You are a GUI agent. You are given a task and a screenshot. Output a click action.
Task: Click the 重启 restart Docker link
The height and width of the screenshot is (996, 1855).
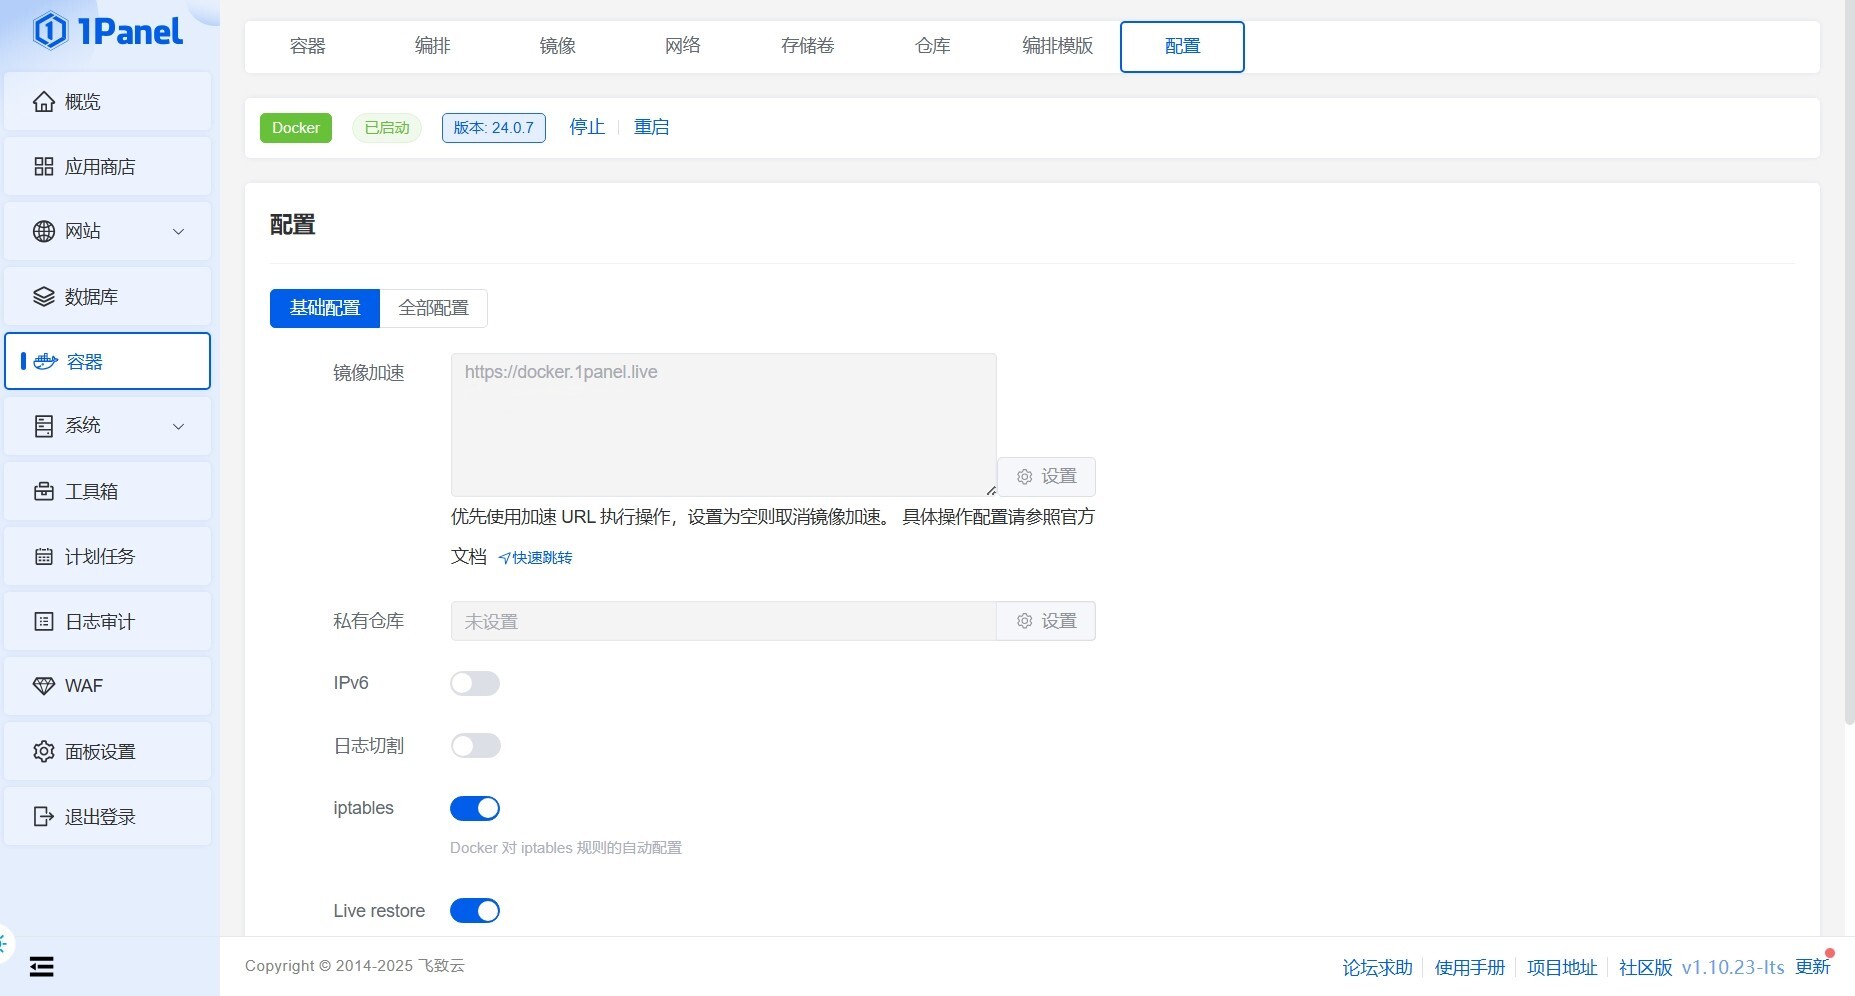(651, 128)
